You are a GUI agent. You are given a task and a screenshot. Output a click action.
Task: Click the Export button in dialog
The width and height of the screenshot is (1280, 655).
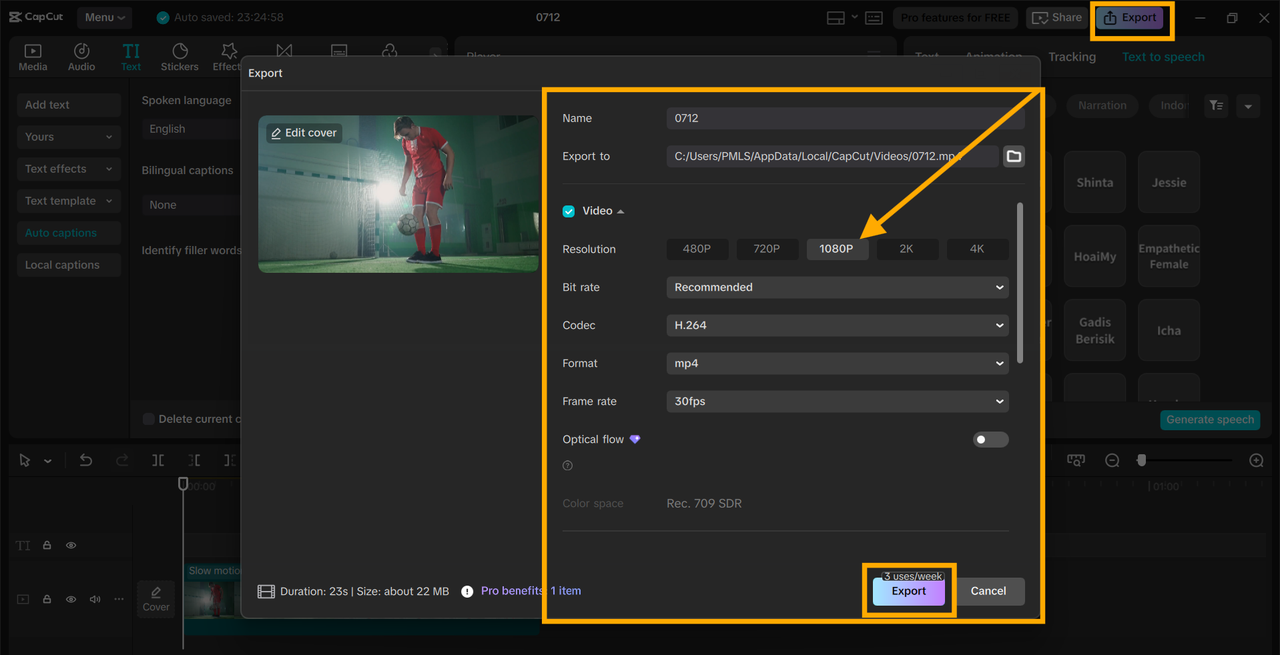click(x=908, y=591)
